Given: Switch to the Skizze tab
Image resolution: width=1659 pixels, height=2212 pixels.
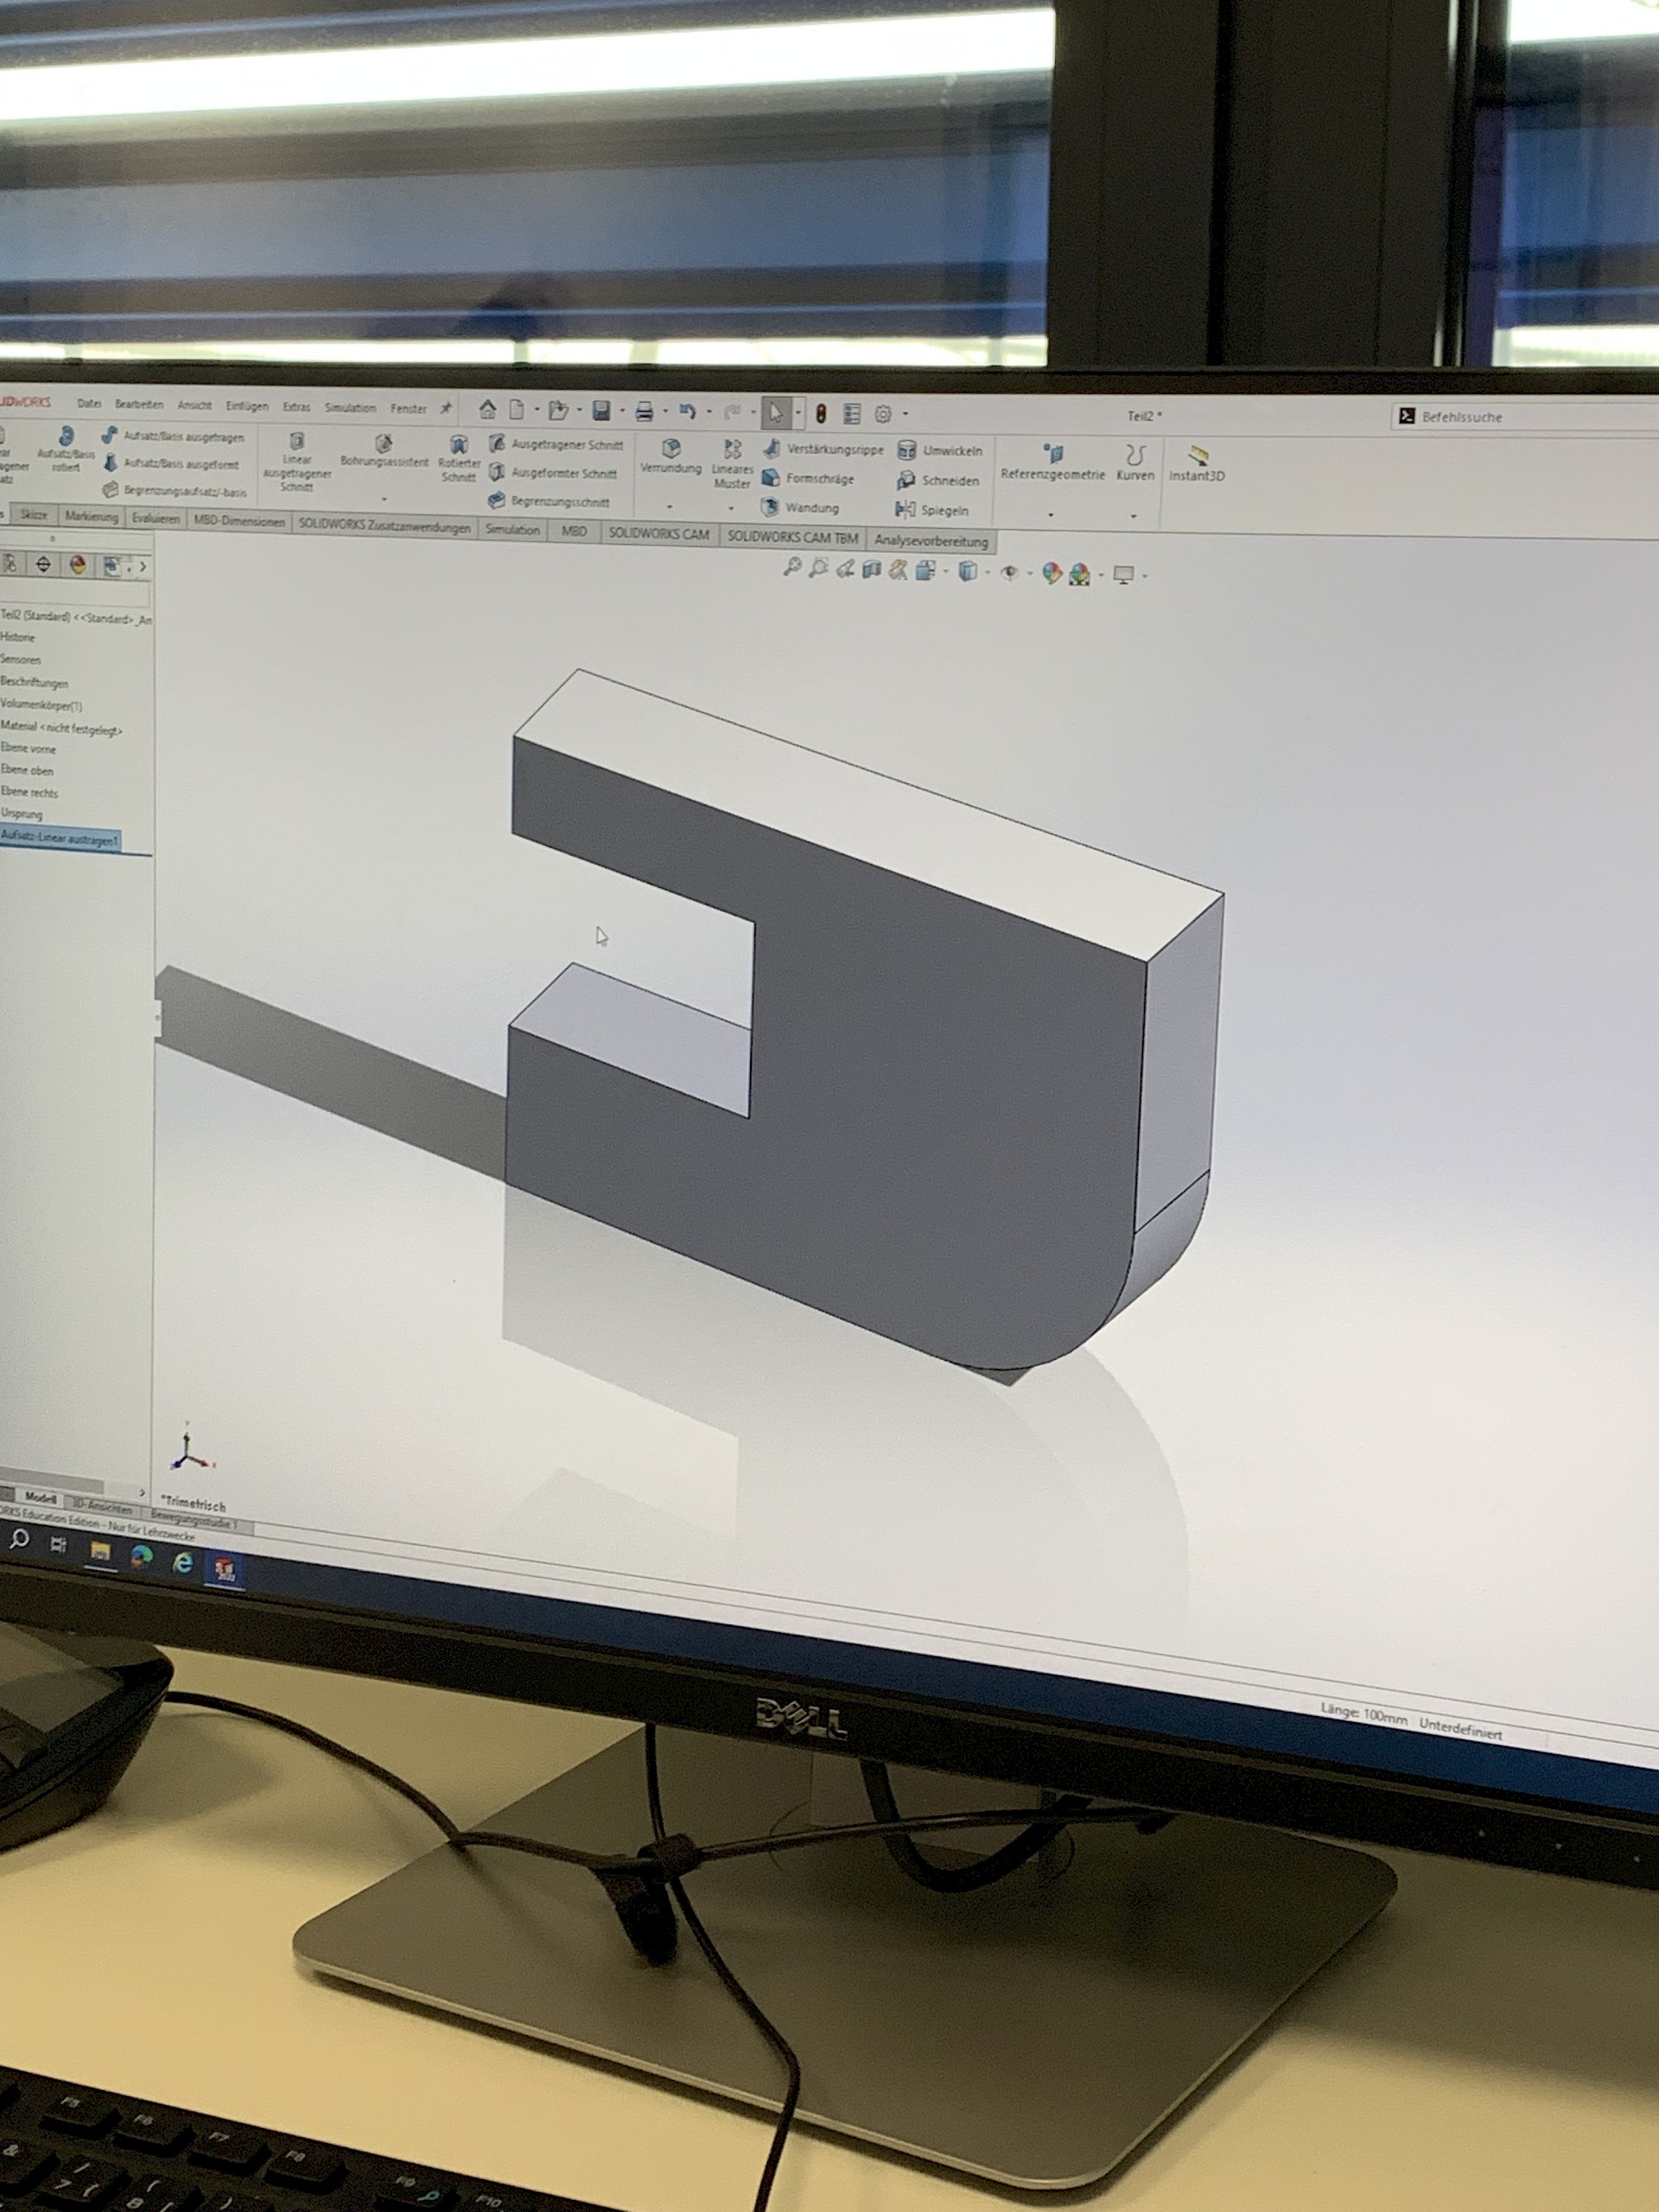Looking at the screenshot, I should 34,515.
